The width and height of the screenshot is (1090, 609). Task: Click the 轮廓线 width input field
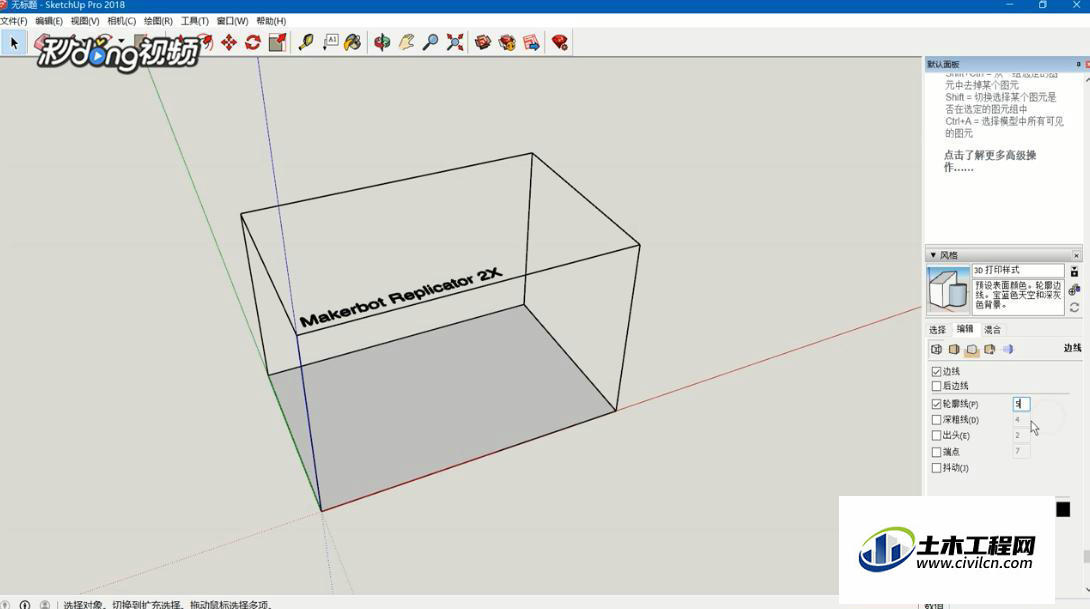(x=1021, y=404)
